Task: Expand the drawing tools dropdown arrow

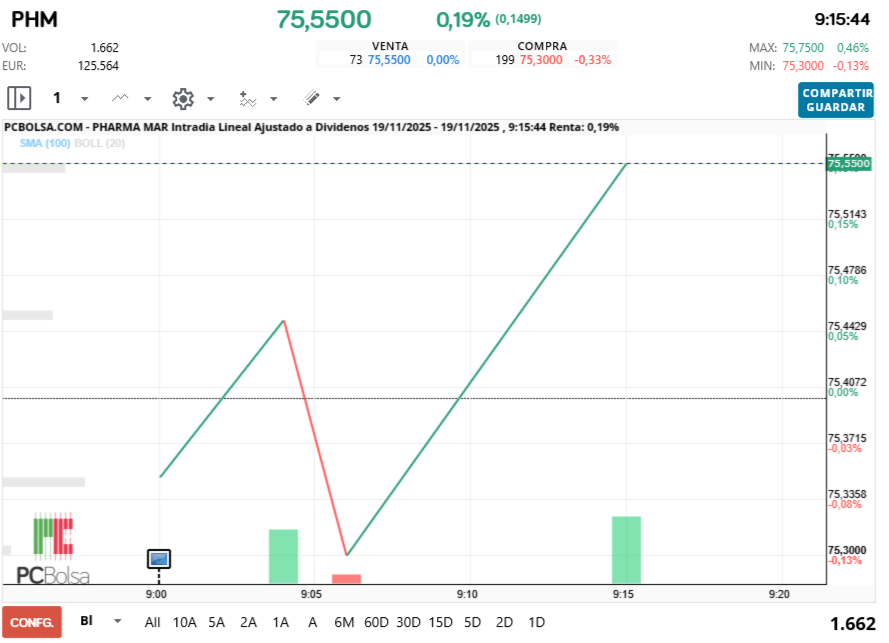Action: point(337,98)
